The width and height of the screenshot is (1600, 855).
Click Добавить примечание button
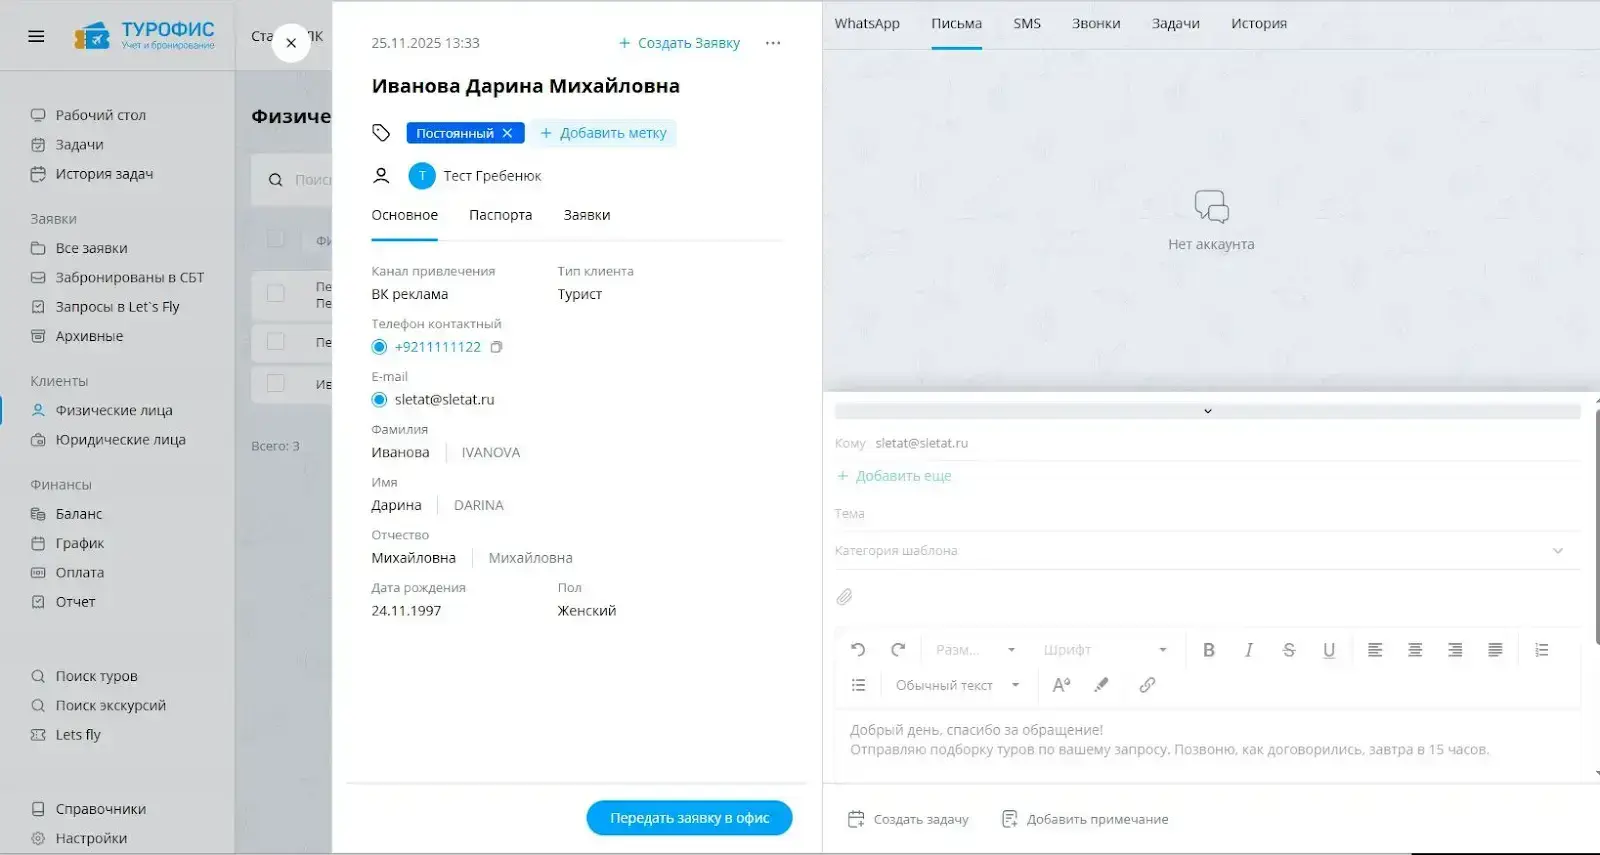[x=1085, y=819]
